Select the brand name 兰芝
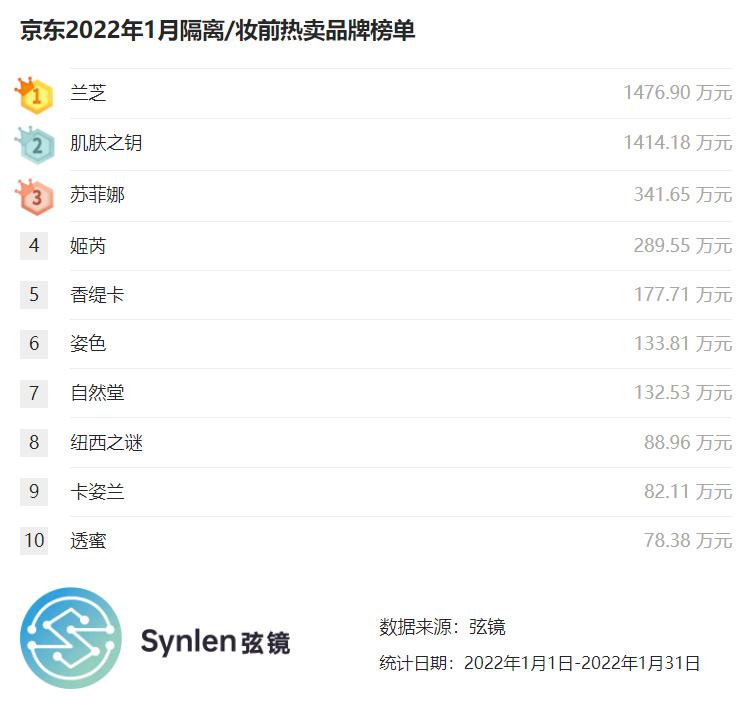This screenshot has height=701, width=751. click(88, 93)
